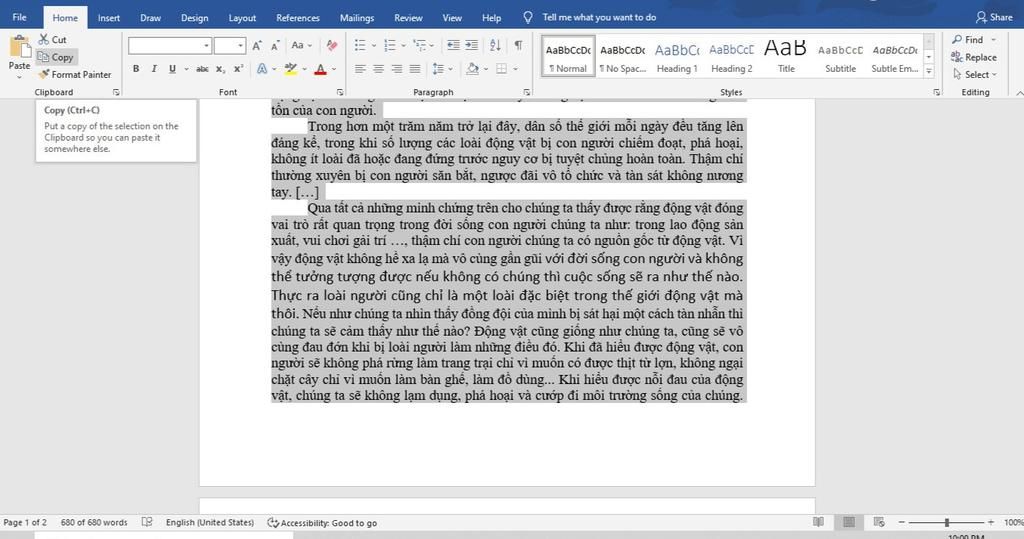Apply yellow text highlight color

pos(291,69)
